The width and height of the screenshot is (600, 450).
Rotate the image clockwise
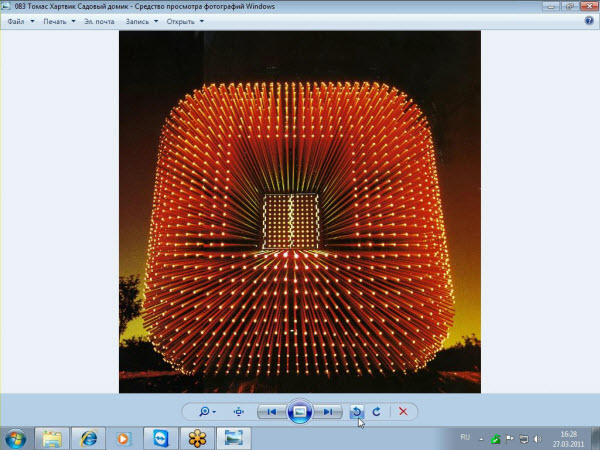[x=376, y=411]
